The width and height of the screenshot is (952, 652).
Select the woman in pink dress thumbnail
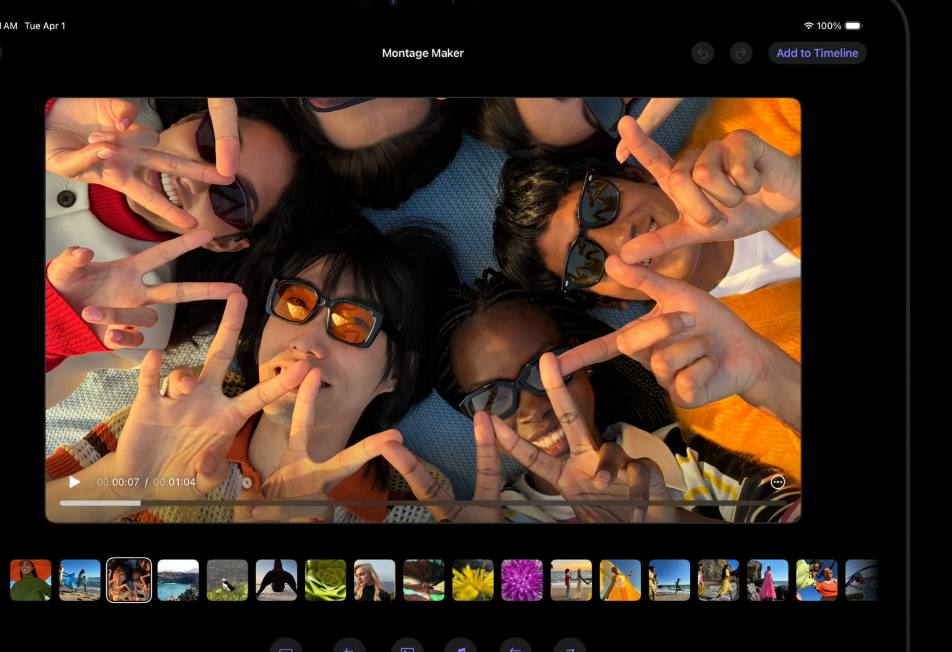767,580
